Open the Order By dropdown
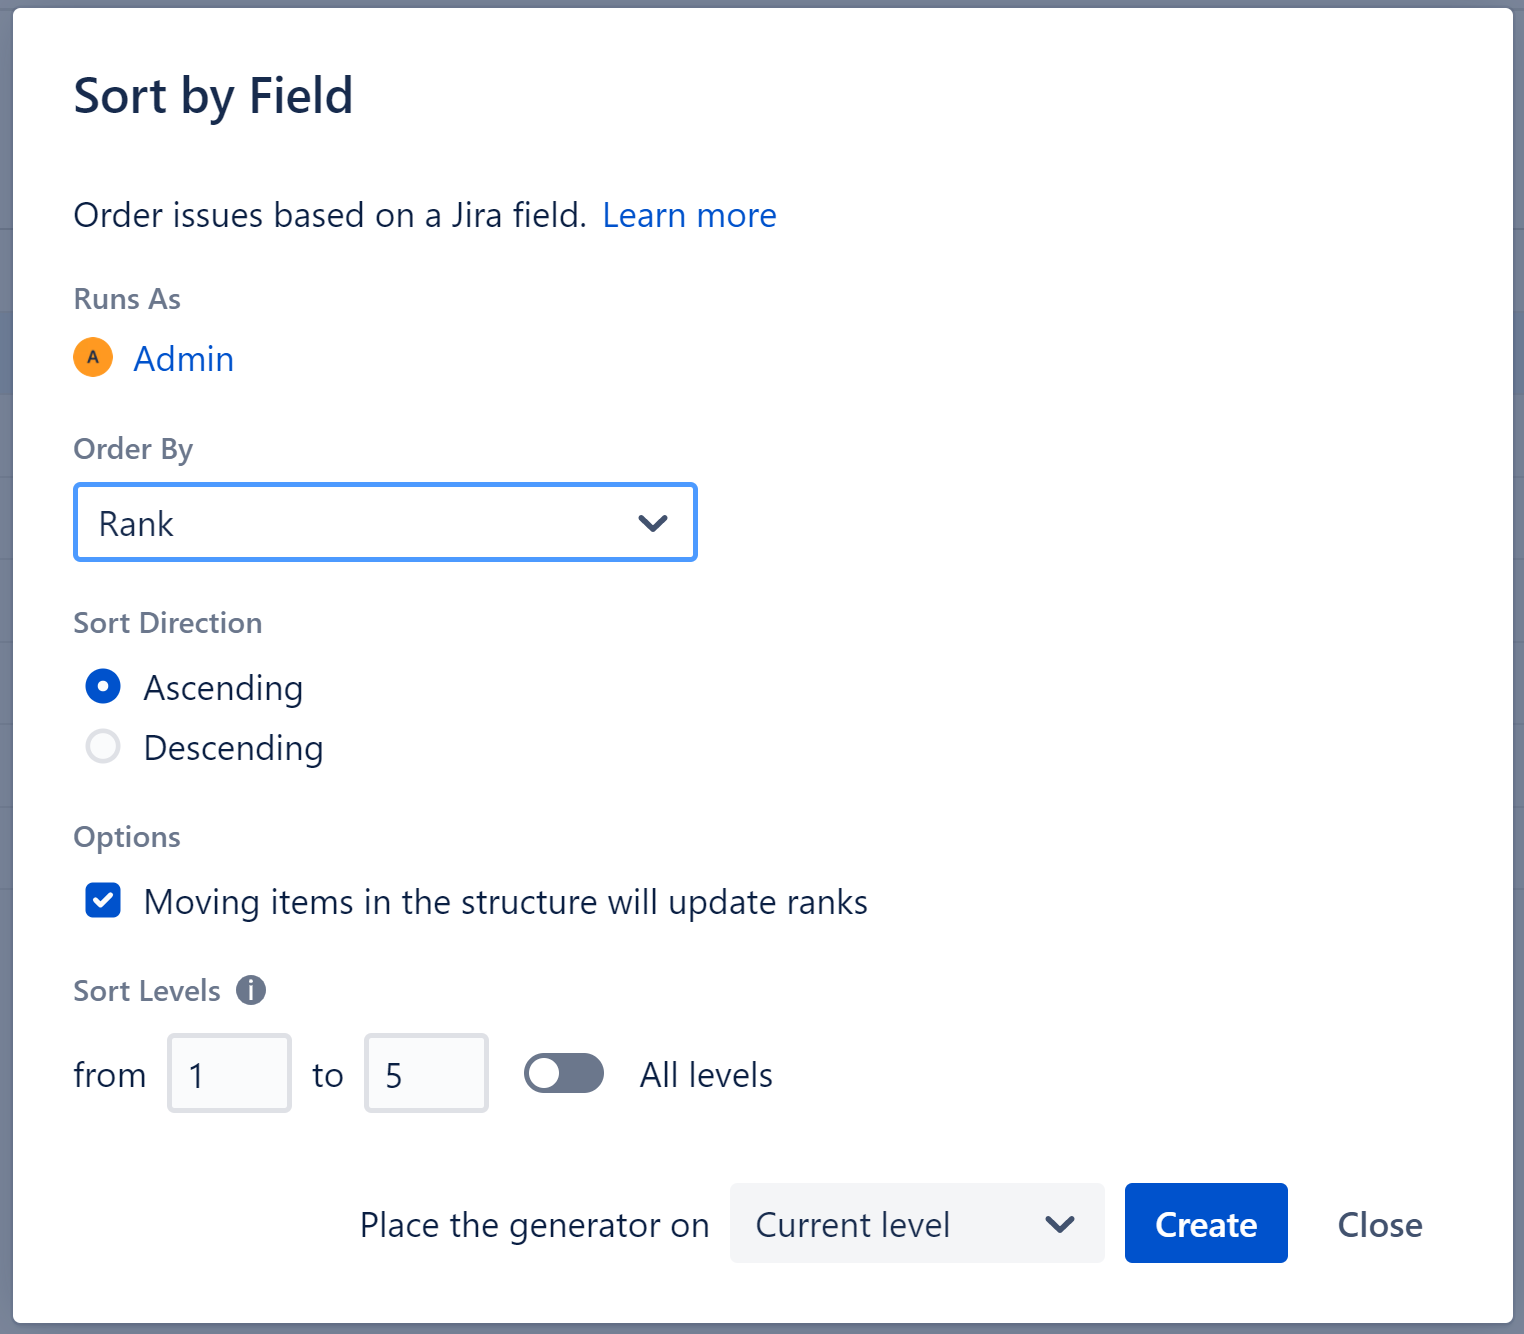Screen dimensions: 1524x1334 pyautogui.click(x=385, y=522)
